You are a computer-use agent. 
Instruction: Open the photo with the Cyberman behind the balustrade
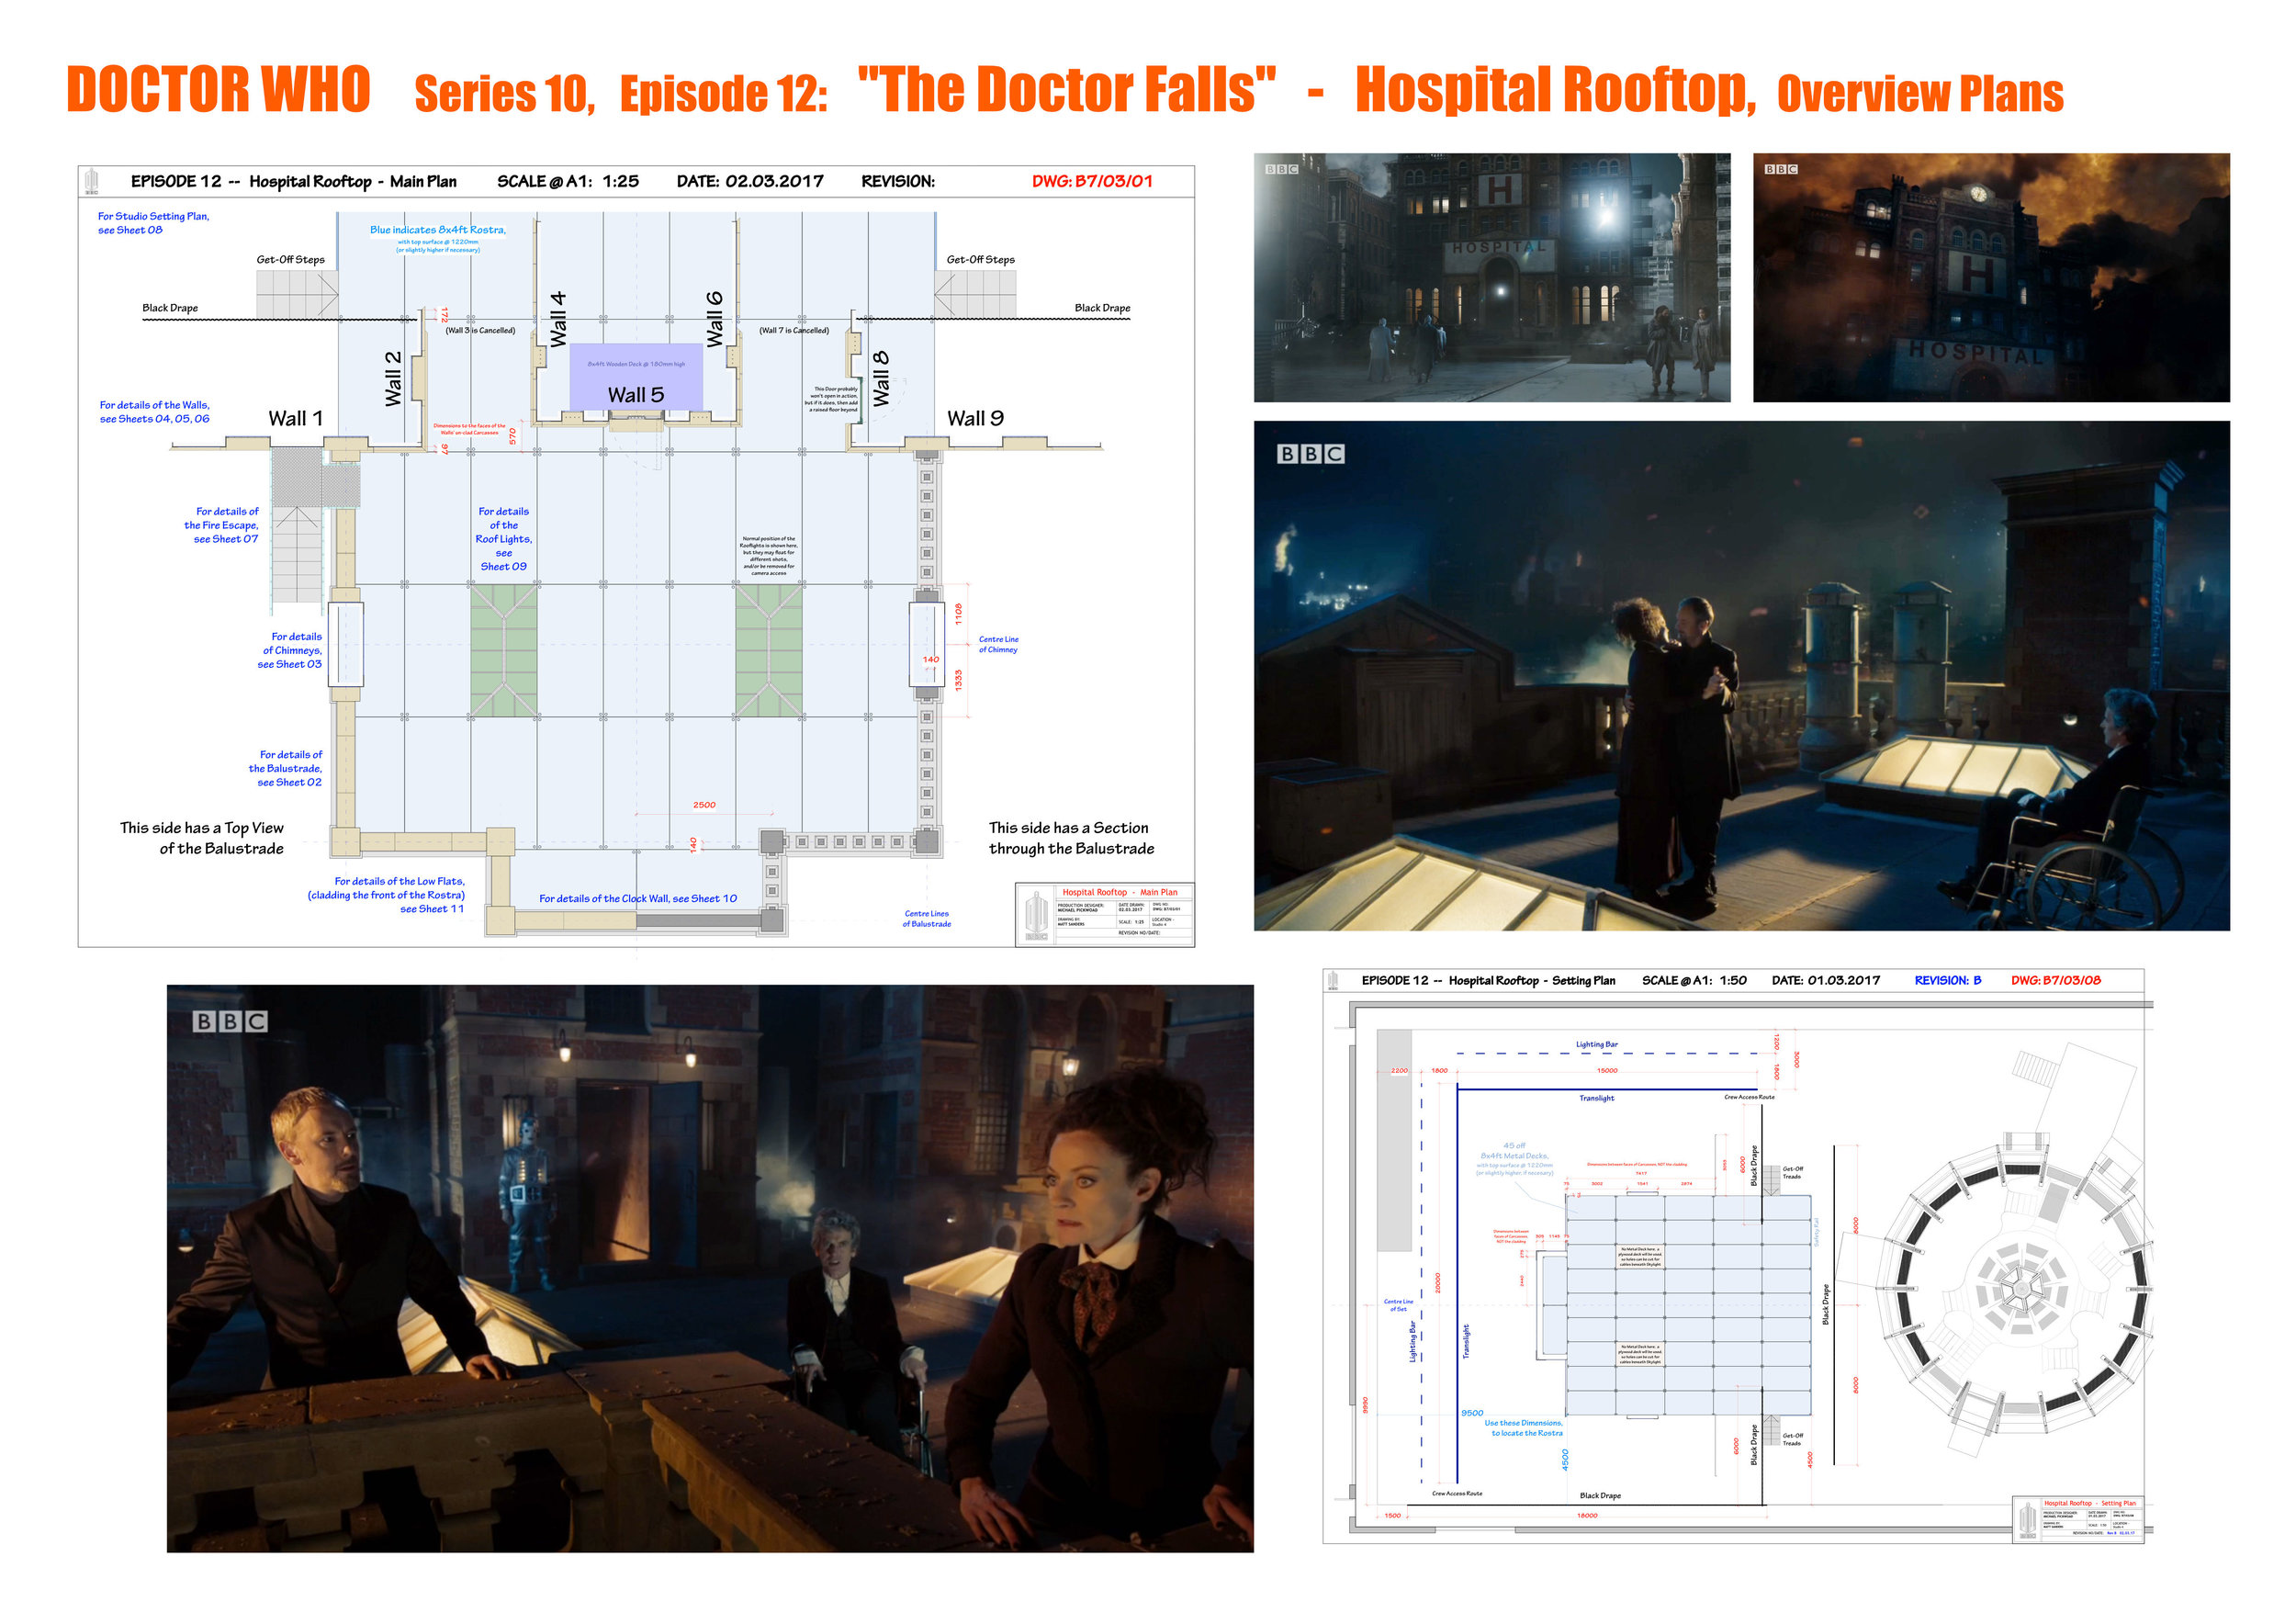tap(710, 1269)
